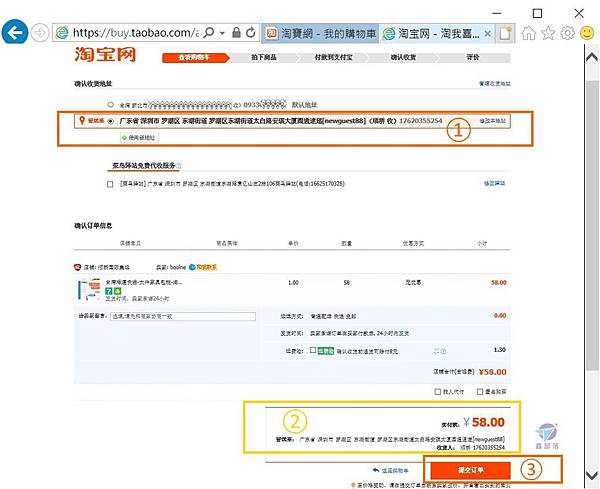Open the product thumbnail image
Image resolution: width=600 pixels, height=489 pixels.
(89, 290)
